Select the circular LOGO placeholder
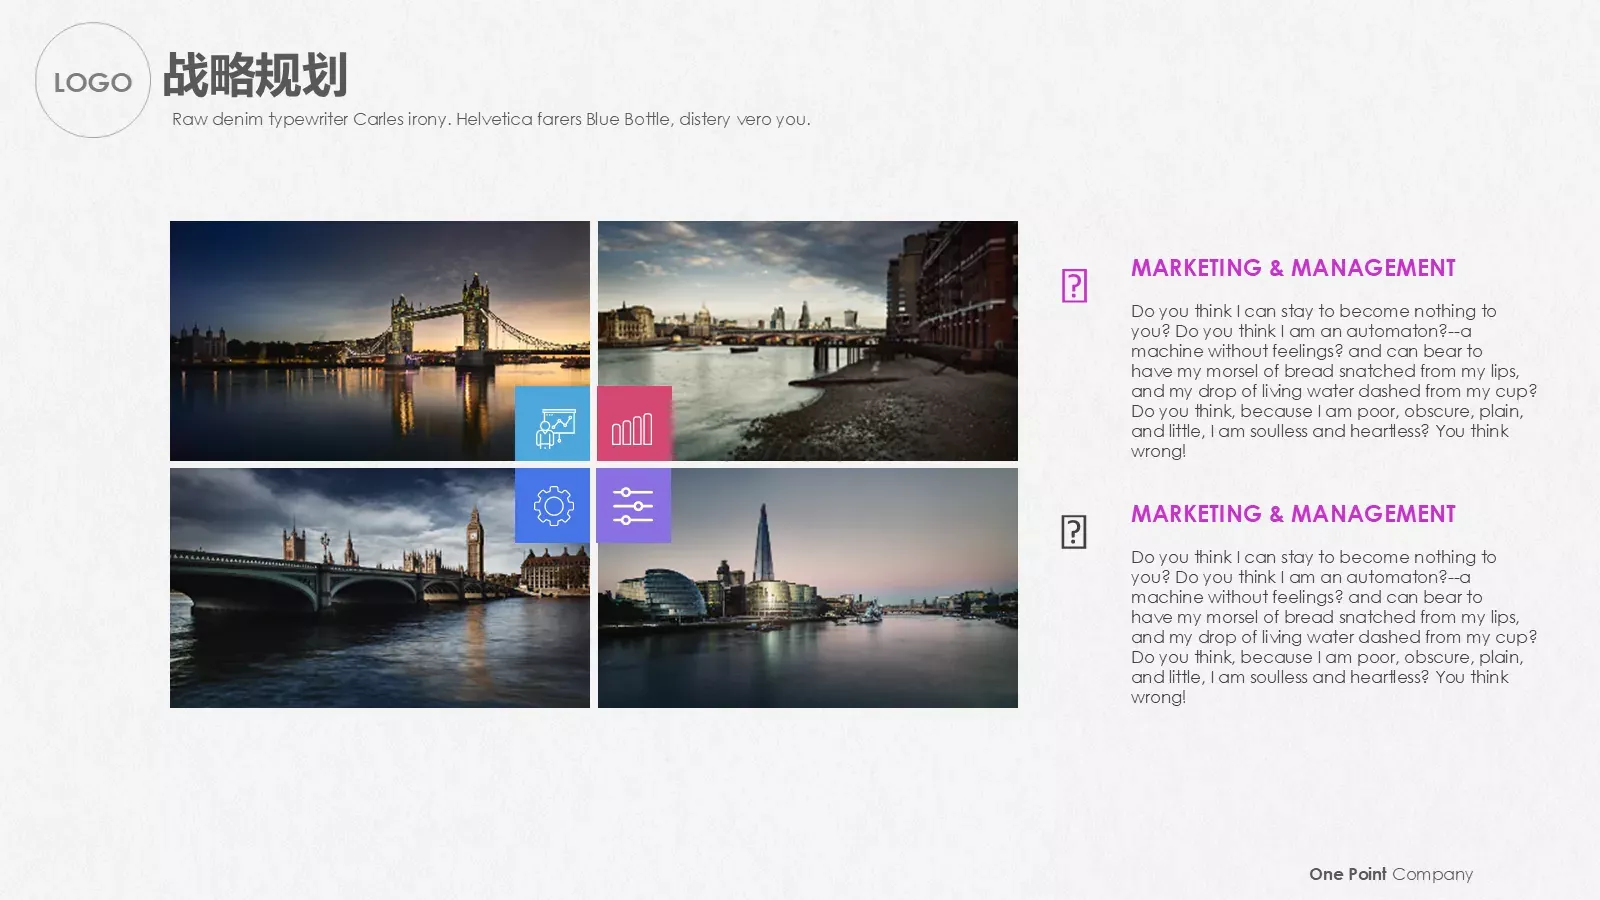Screen dimensions: 1600x900 [93, 80]
